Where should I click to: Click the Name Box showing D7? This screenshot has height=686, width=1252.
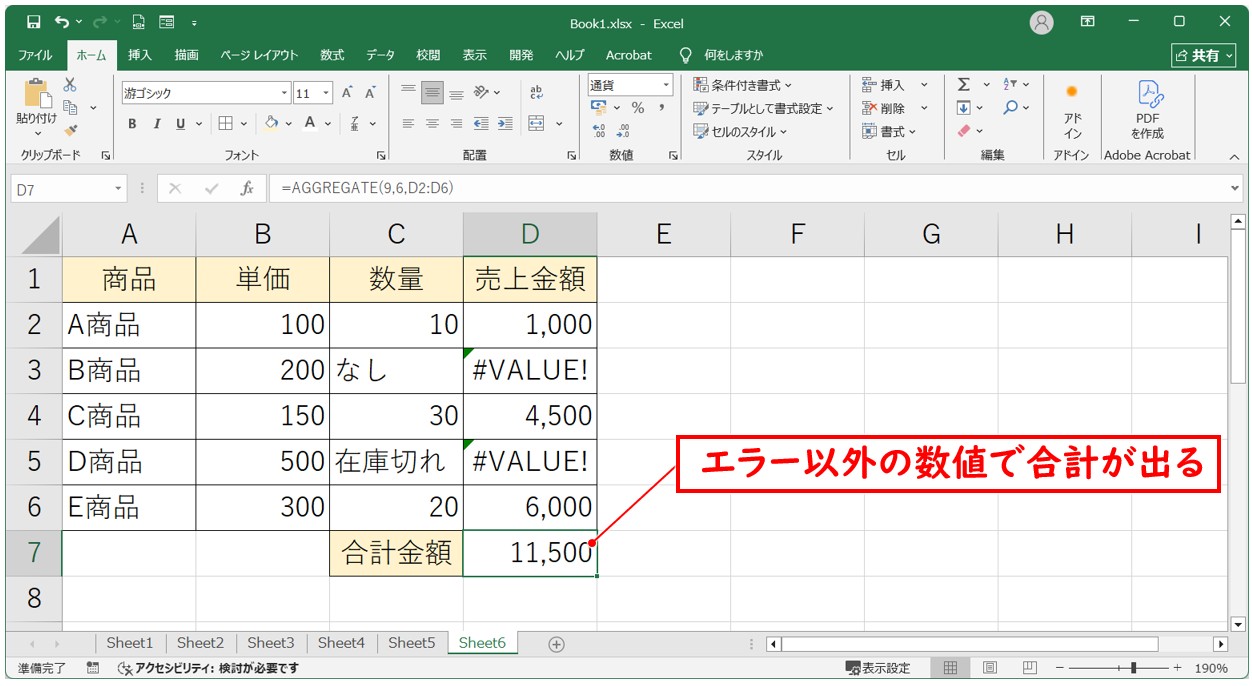[x=60, y=188]
